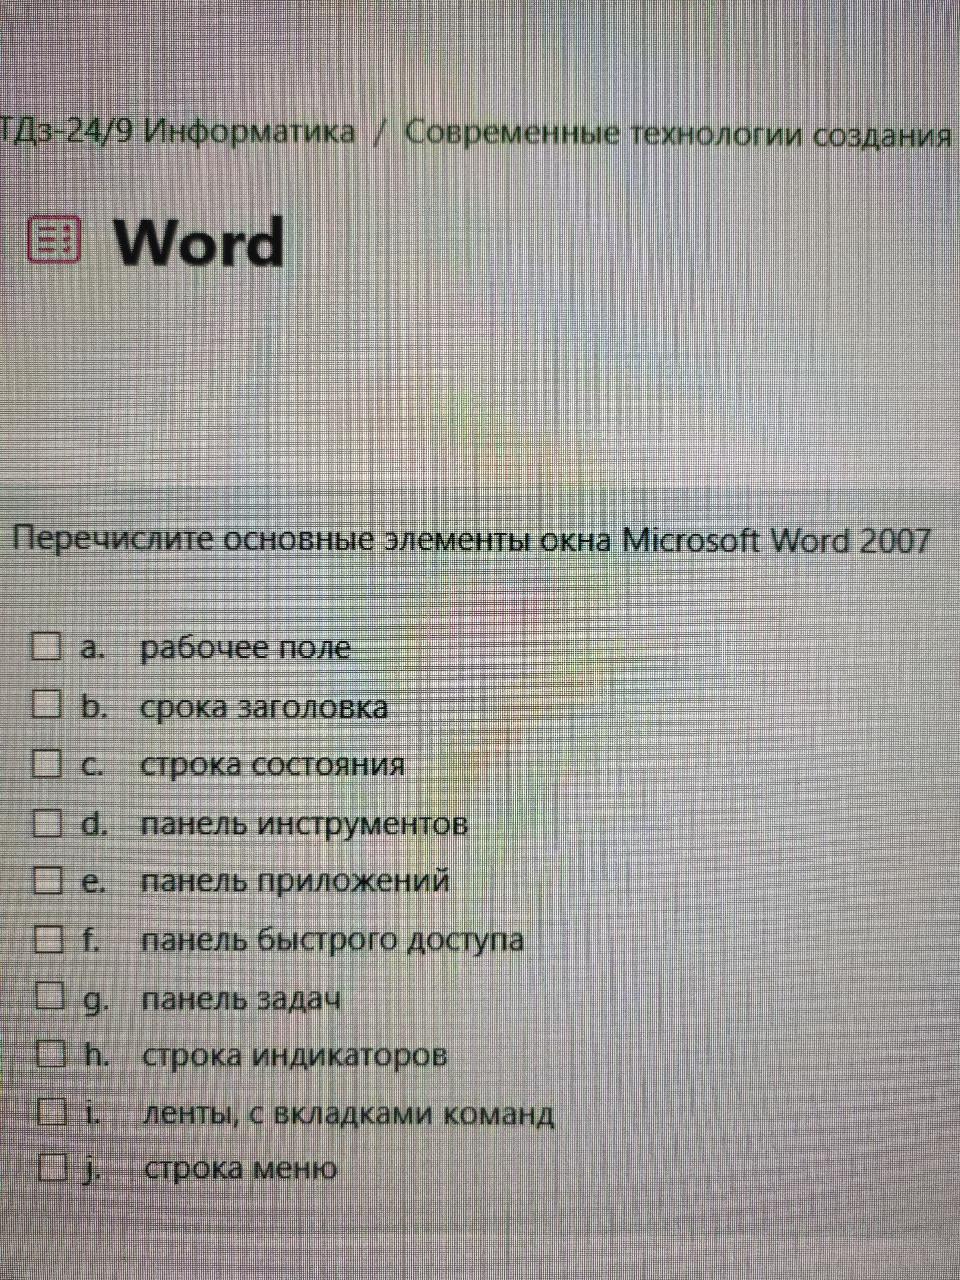Viewport: 960px width, 1280px height.
Task: Click the ленты, с вкладками команд label
Action: [x=348, y=1113]
